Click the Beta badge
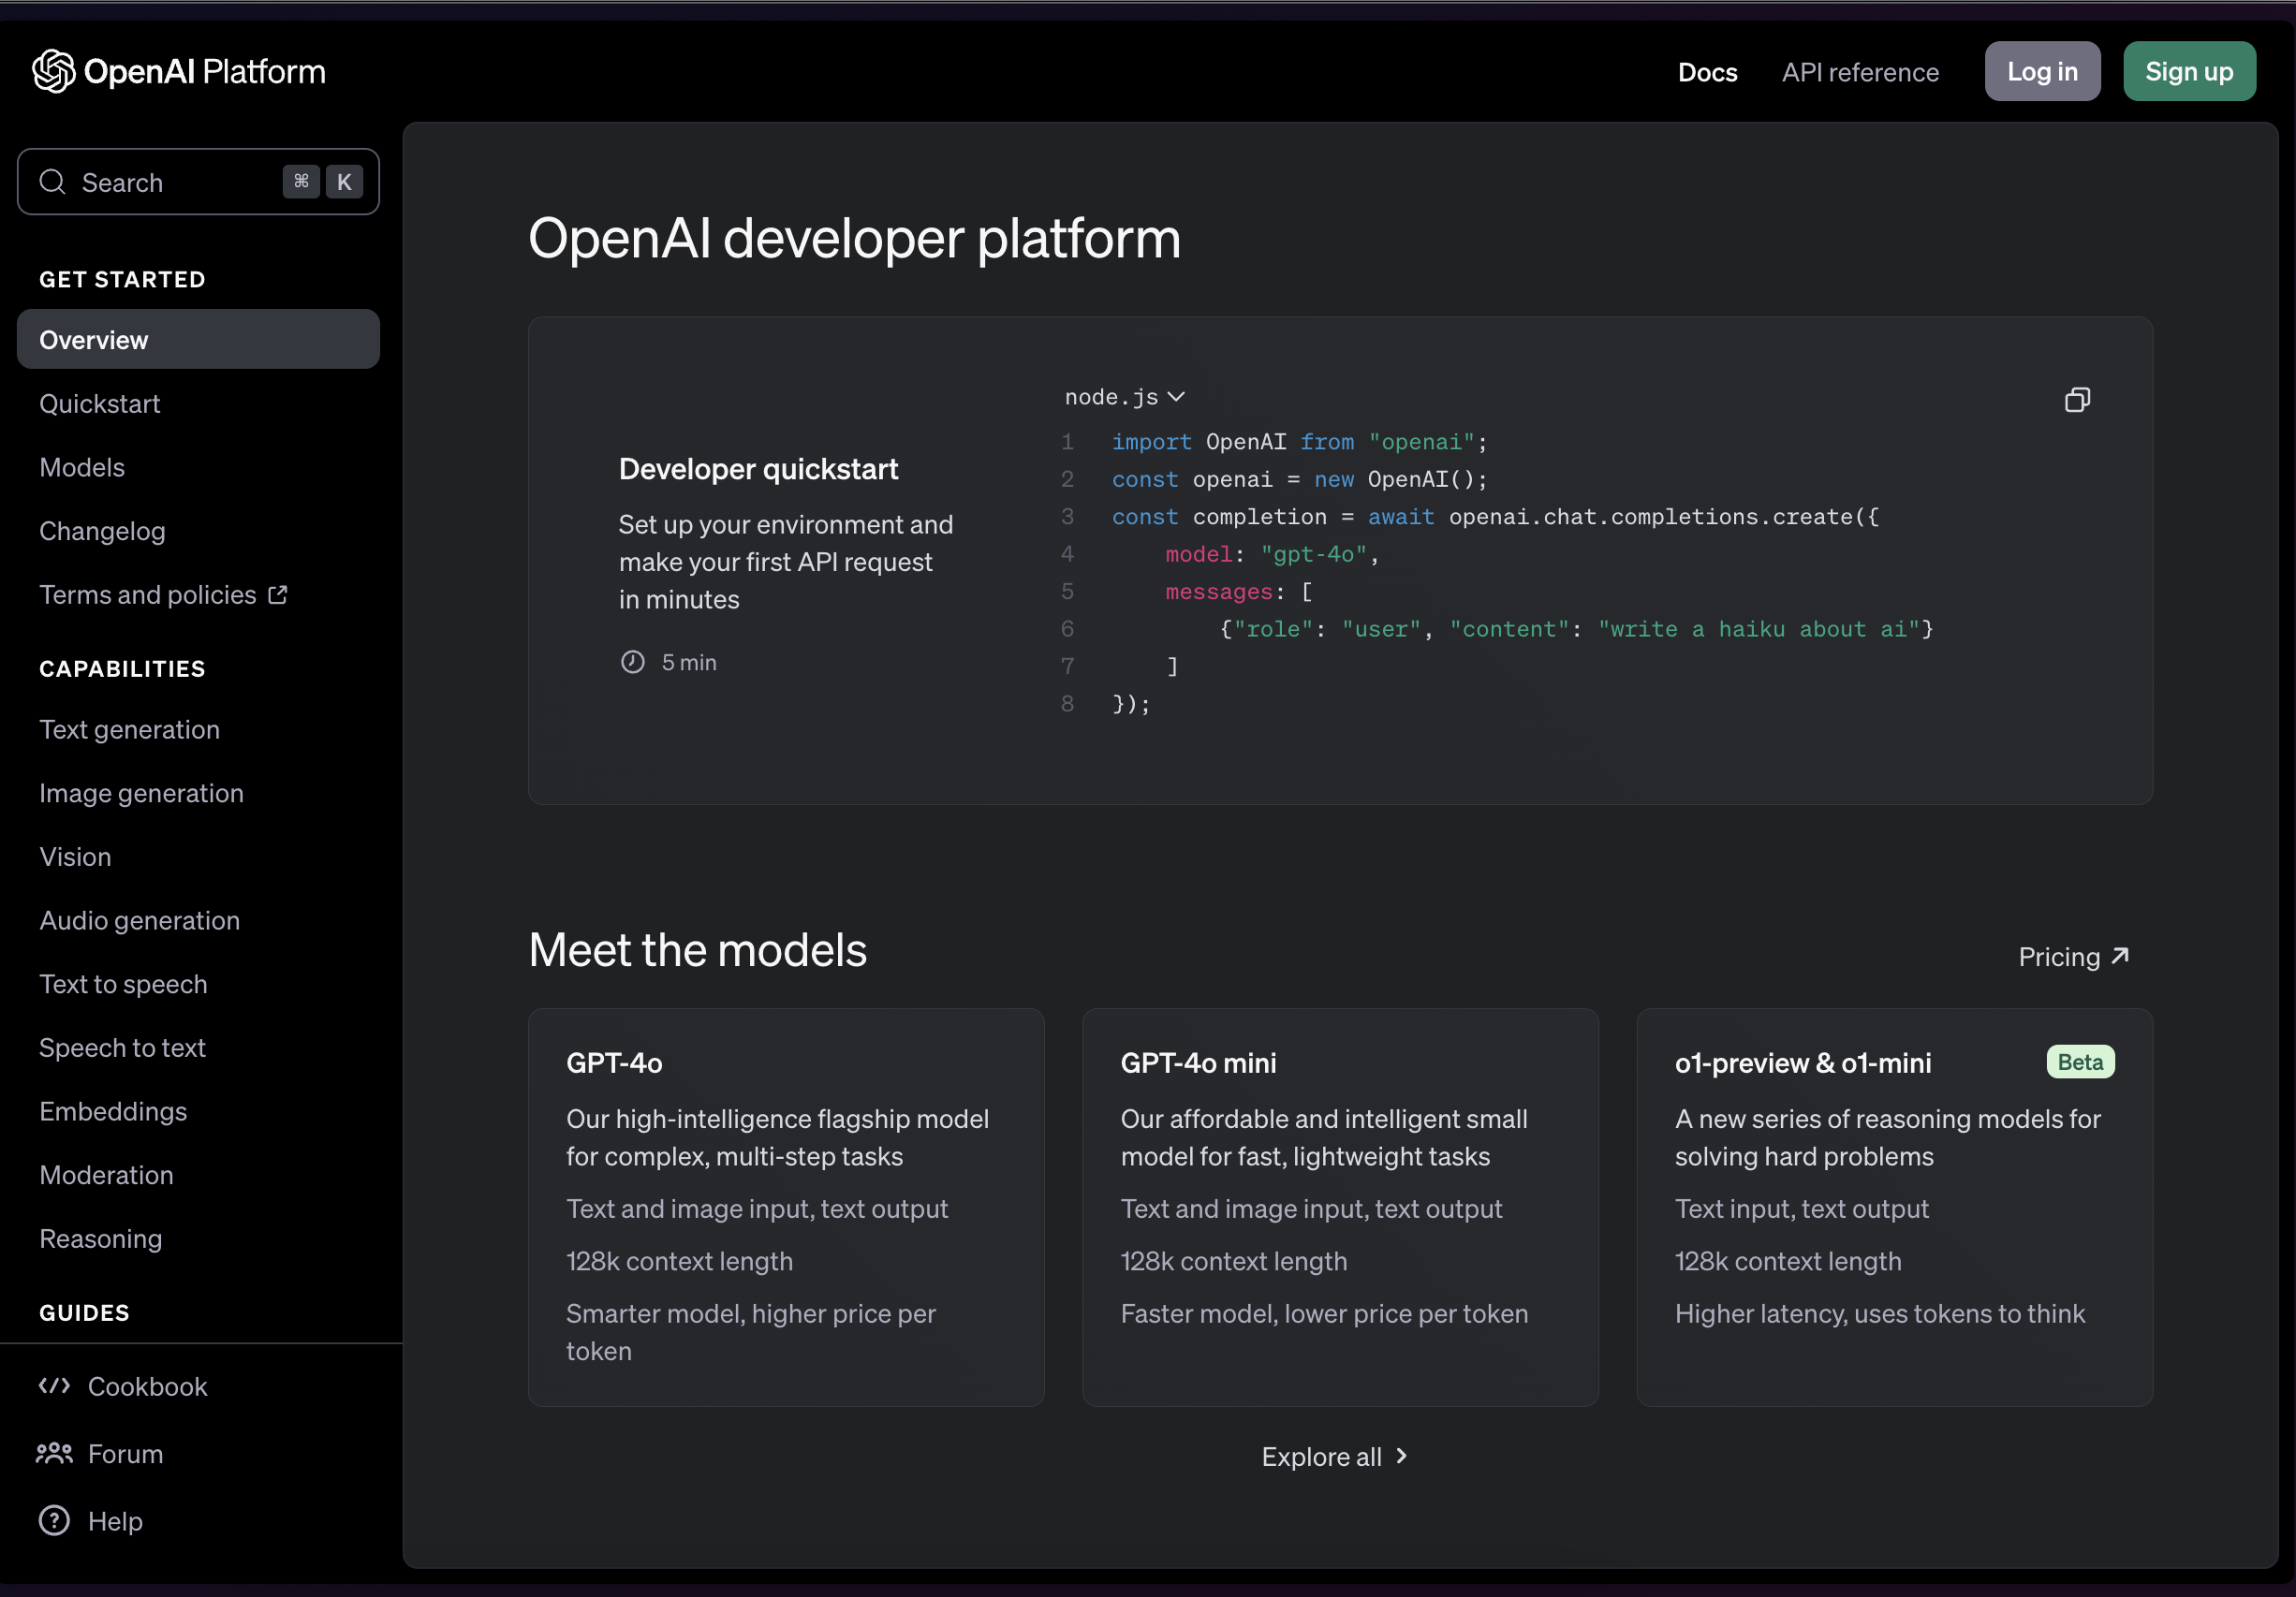Screen dimensions: 2296x1597 [x=2080, y=1062]
